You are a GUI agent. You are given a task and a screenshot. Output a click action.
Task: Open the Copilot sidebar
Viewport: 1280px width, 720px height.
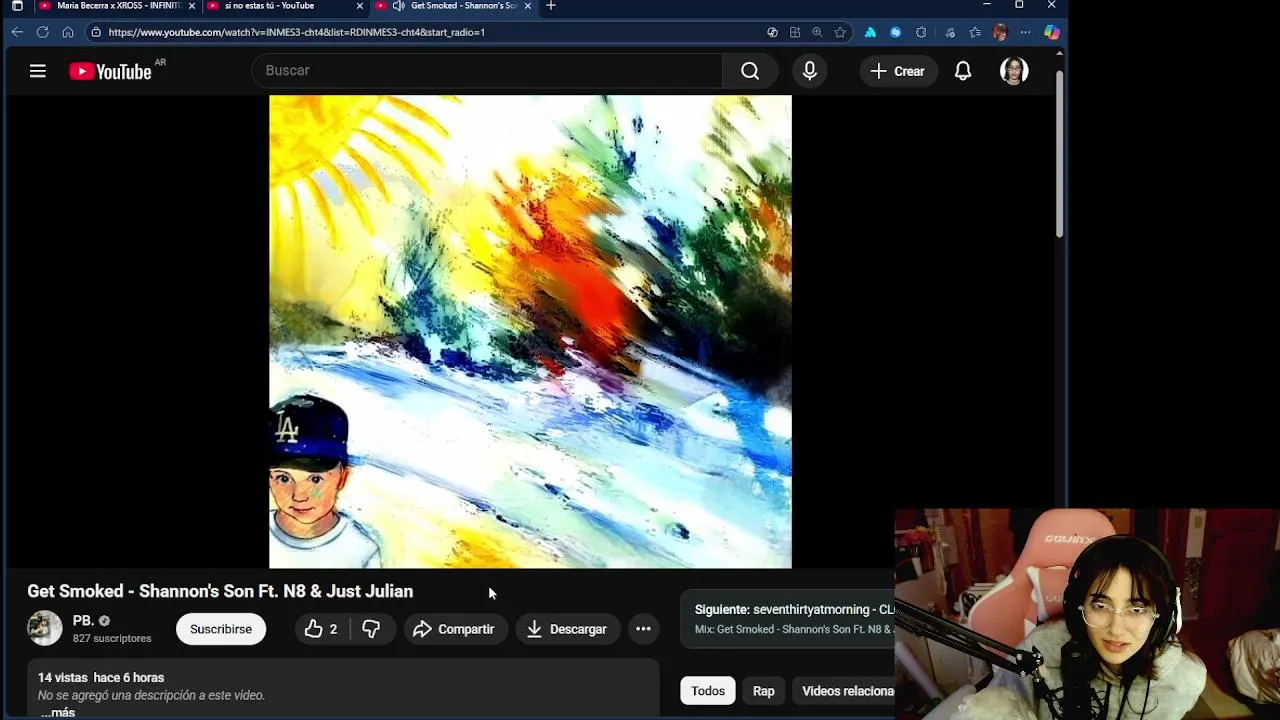1052,32
